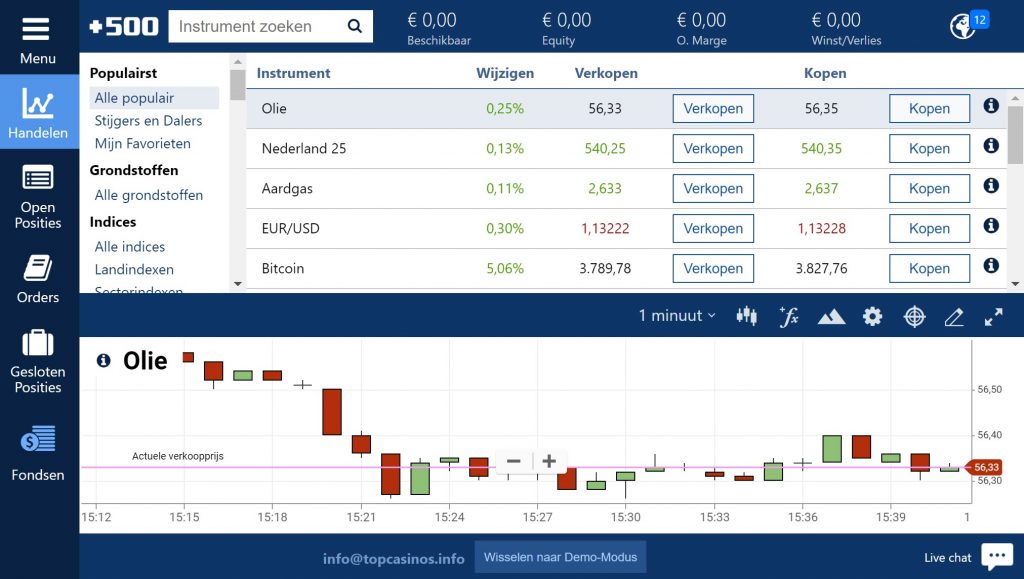
Task: Zoom out the chart with minus button
Action: pos(514,461)
